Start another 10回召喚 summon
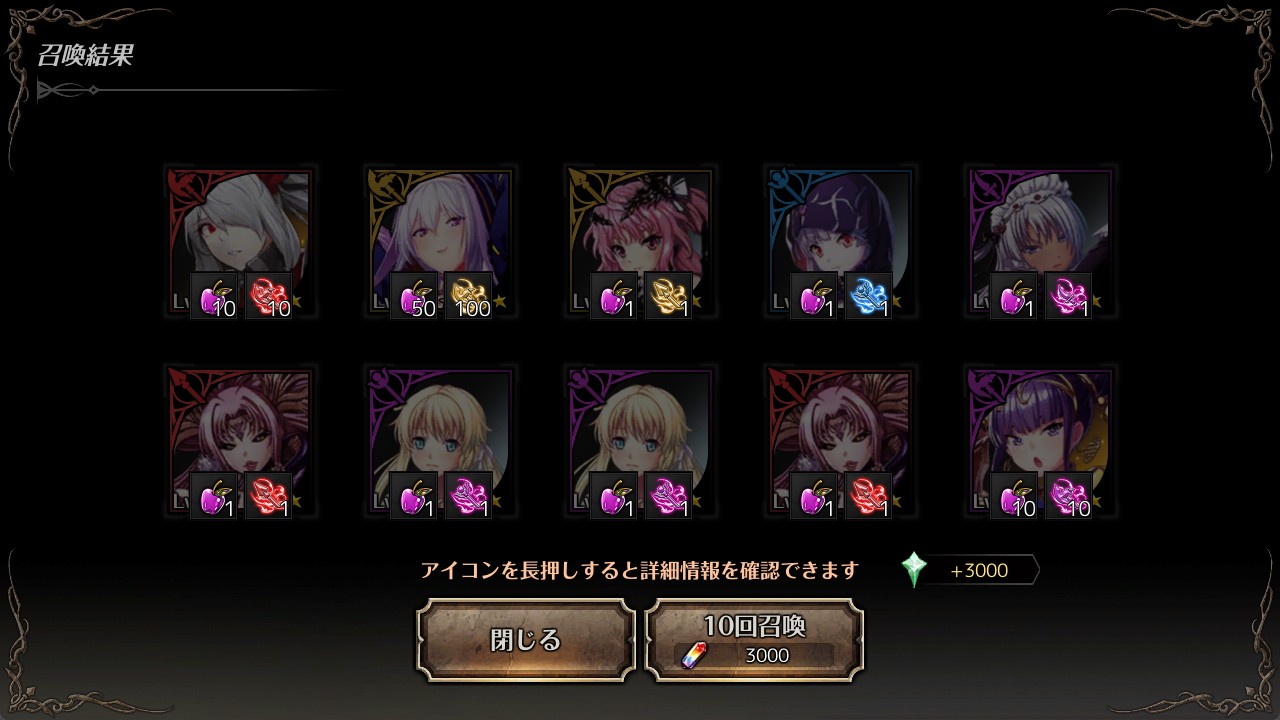The width and height of the screenshot is (1280, 720). click(x=755, y=640)
